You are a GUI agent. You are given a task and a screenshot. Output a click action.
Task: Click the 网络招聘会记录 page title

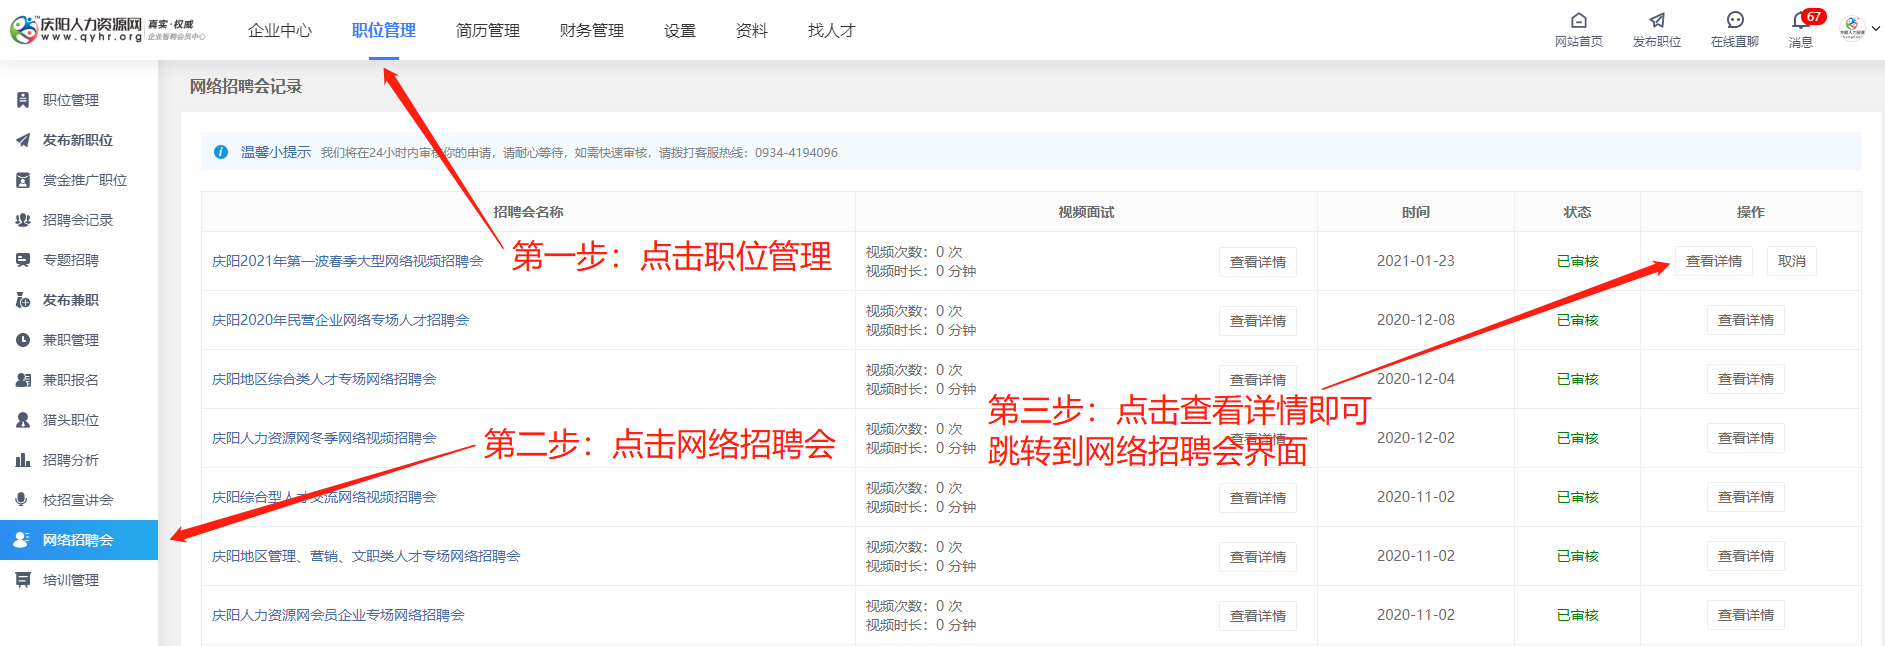tap(246, 86)
